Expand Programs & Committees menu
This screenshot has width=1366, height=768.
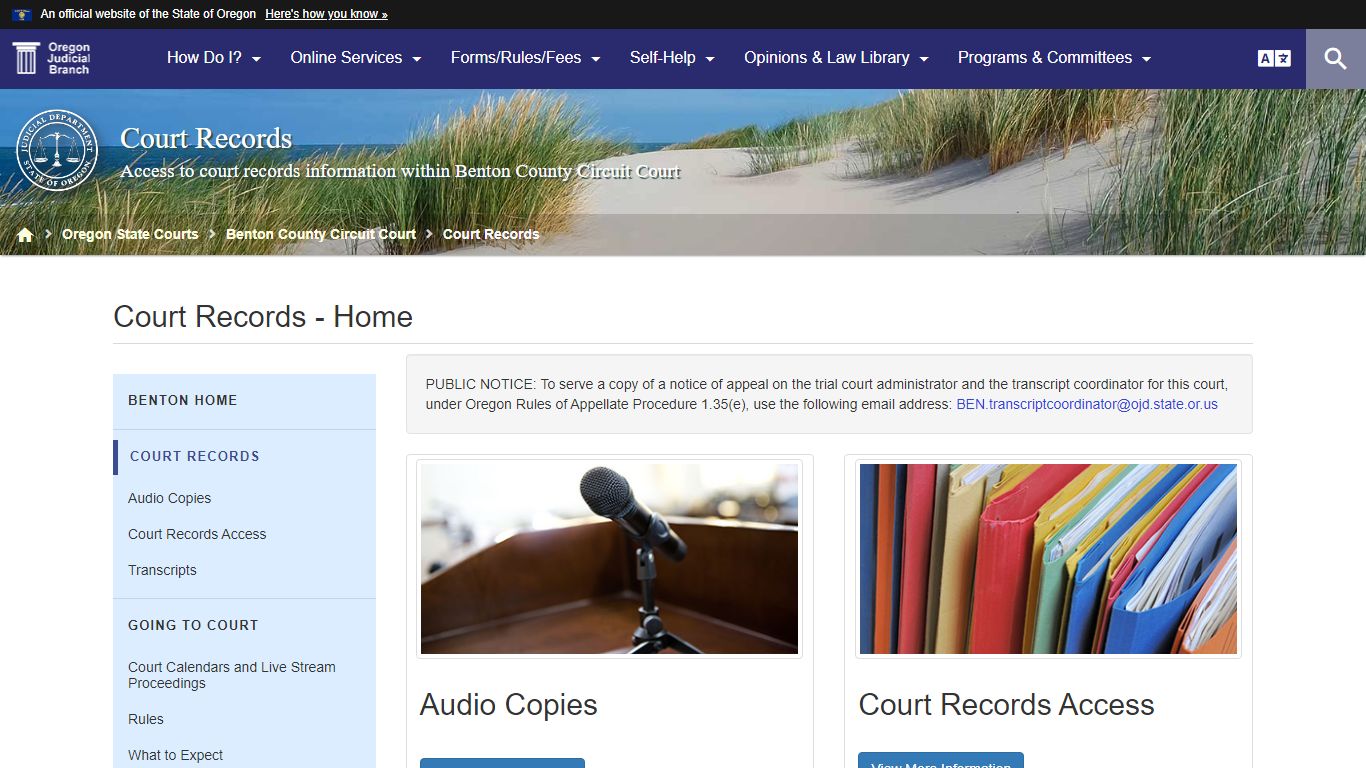(1055, 58)
